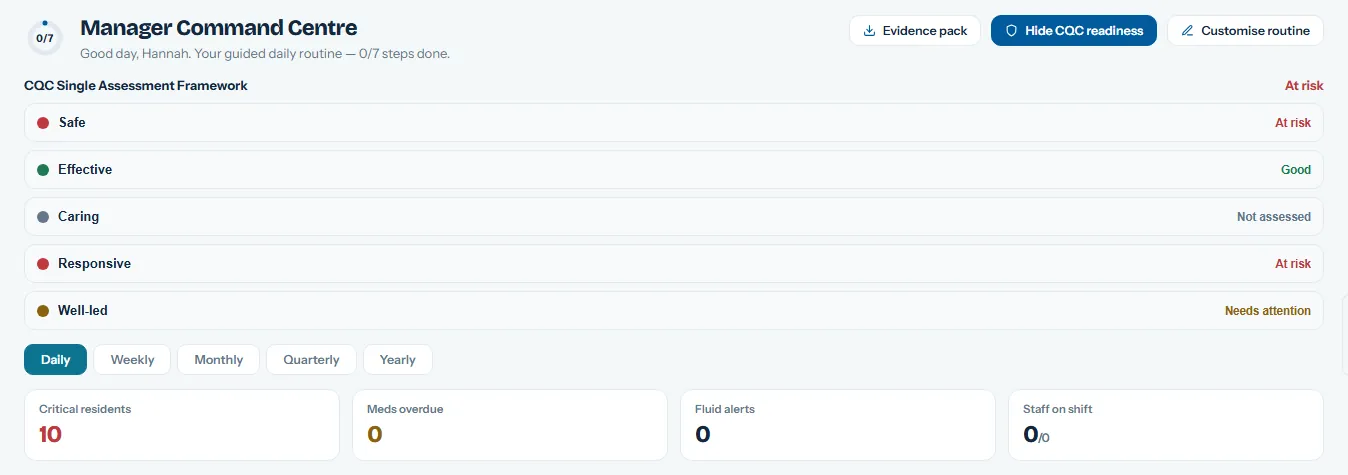This screenshot has height=475, width=1348.
Task: Click the amber dot beside Well-led
Action: 43,311
